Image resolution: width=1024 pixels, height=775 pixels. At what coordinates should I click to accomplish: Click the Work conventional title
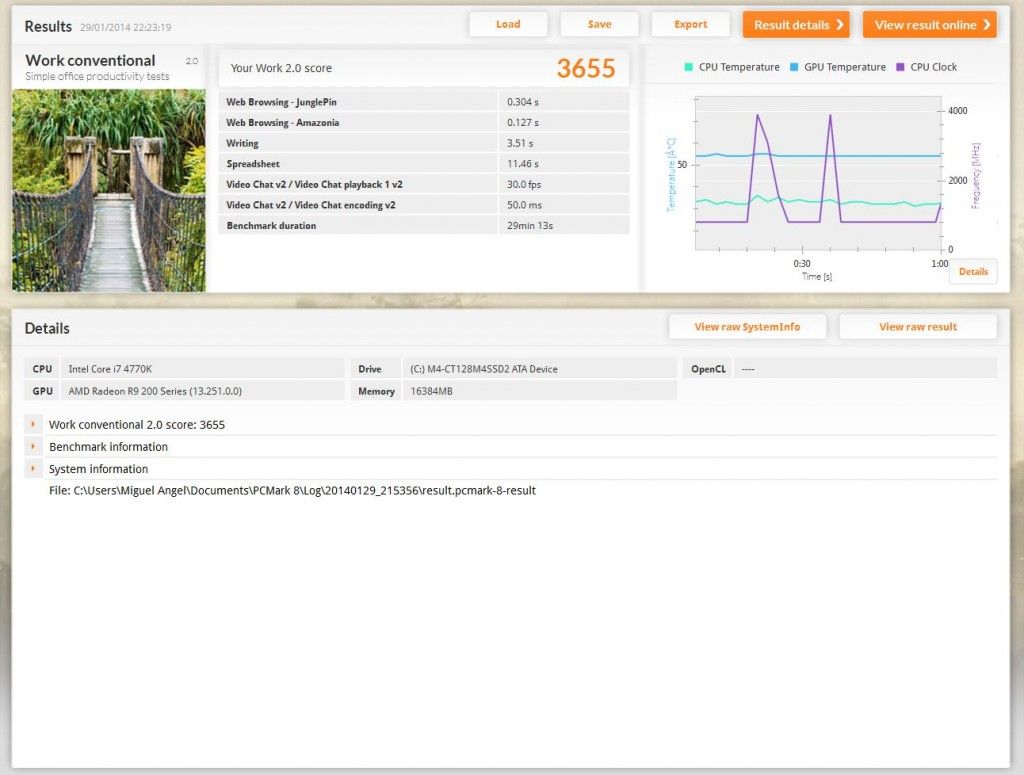coord(90,60)
